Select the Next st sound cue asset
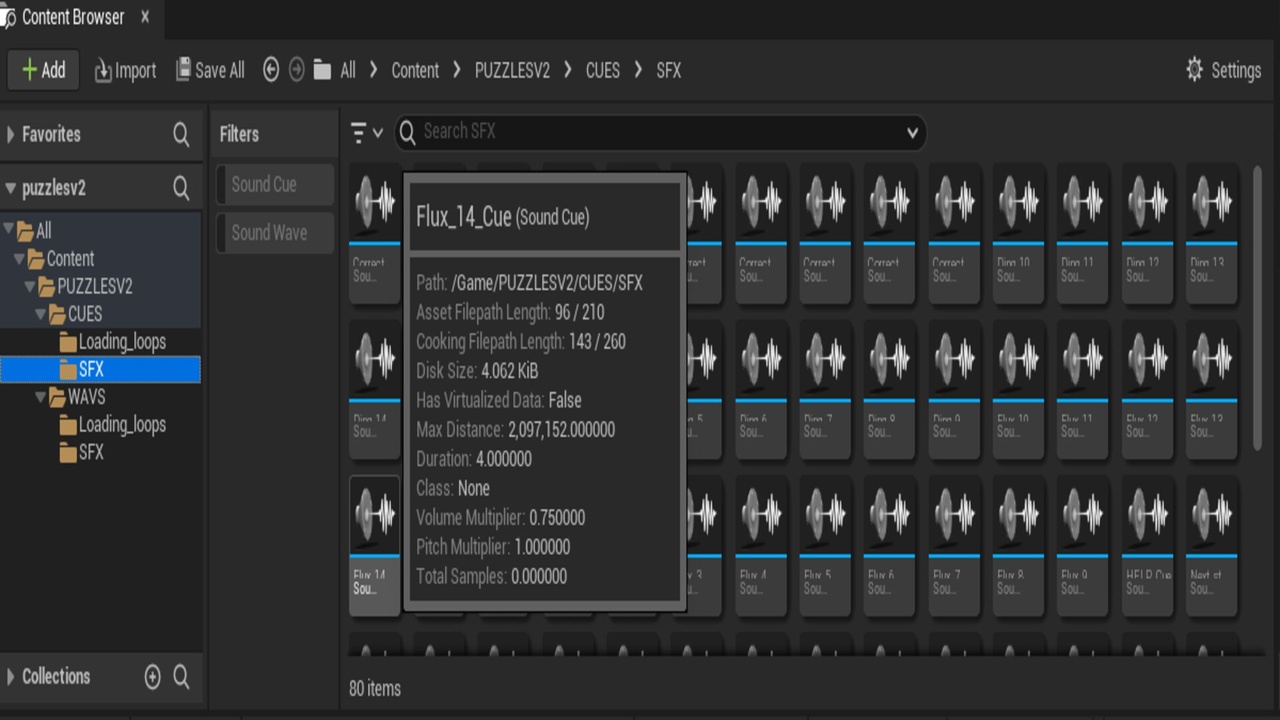 coord(1211,546)
